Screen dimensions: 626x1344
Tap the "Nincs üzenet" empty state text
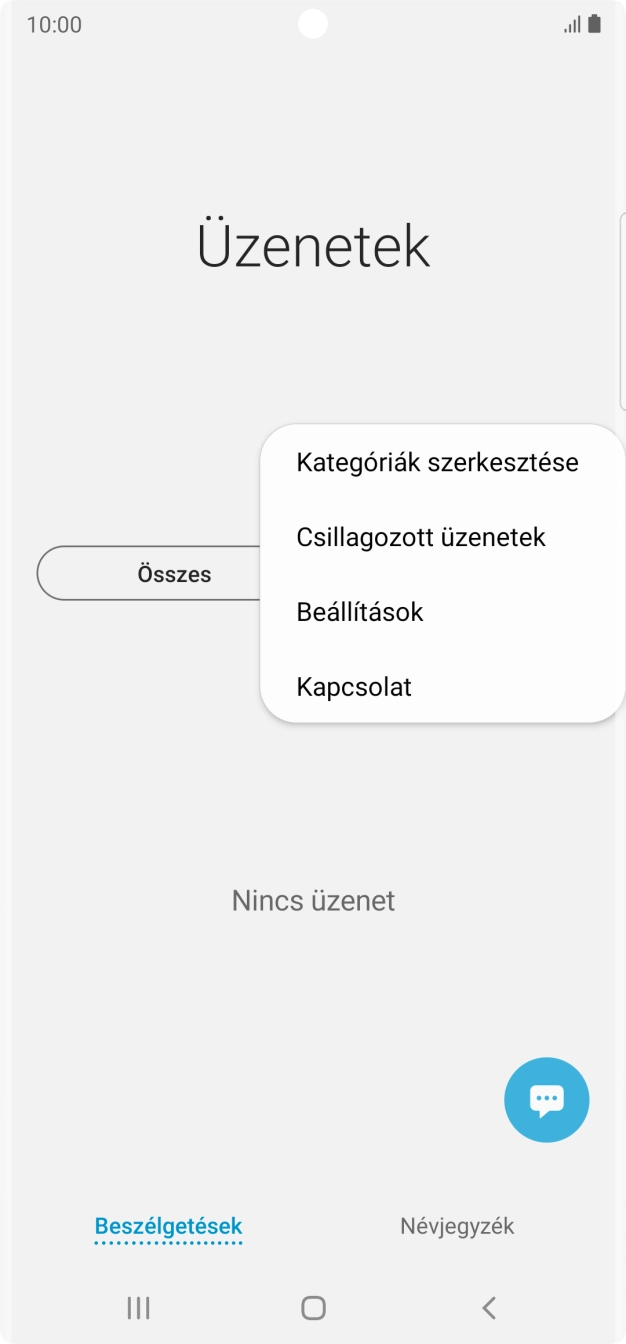point(313,900)
